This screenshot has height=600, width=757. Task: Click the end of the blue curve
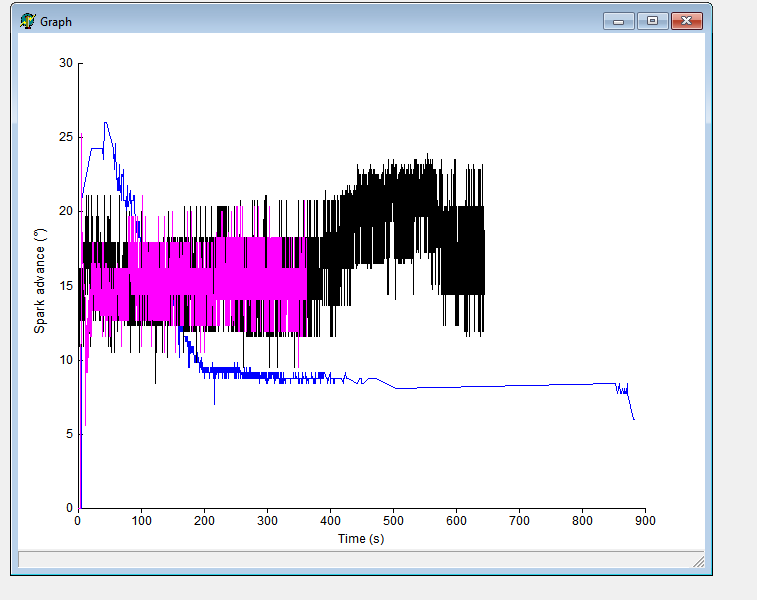[633, 419]
